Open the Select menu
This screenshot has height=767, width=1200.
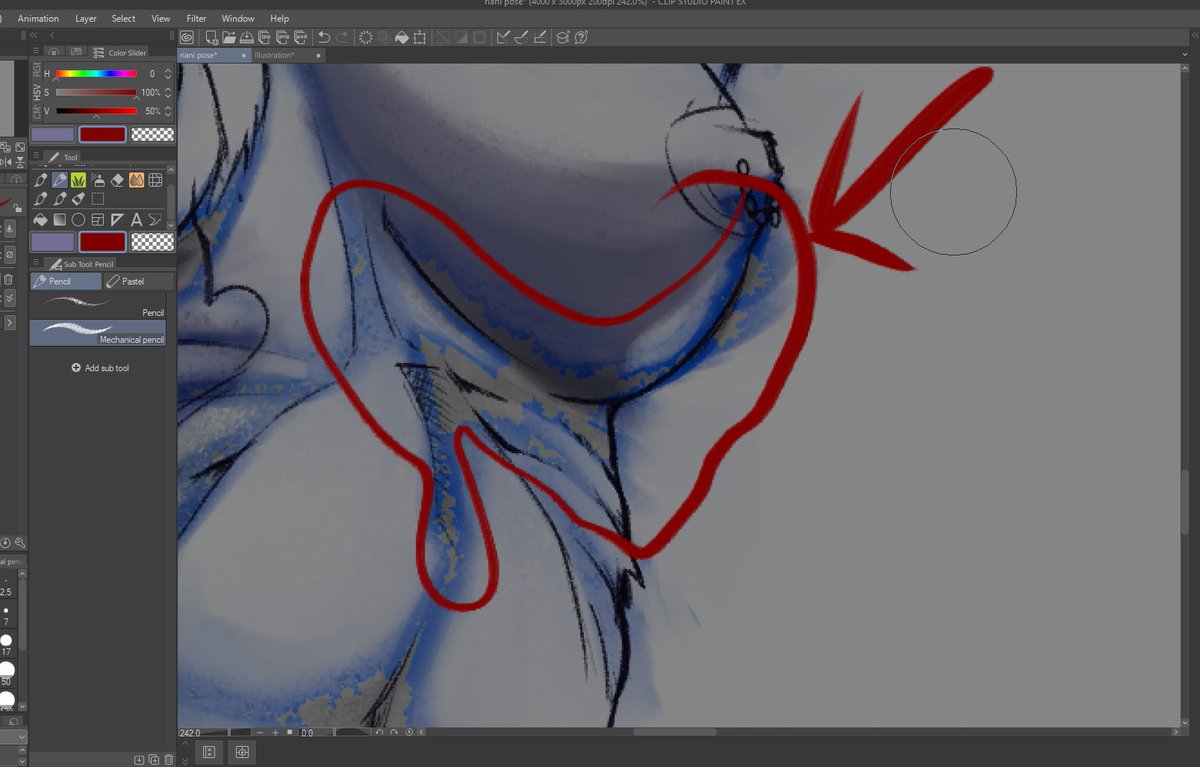(123, 18)
